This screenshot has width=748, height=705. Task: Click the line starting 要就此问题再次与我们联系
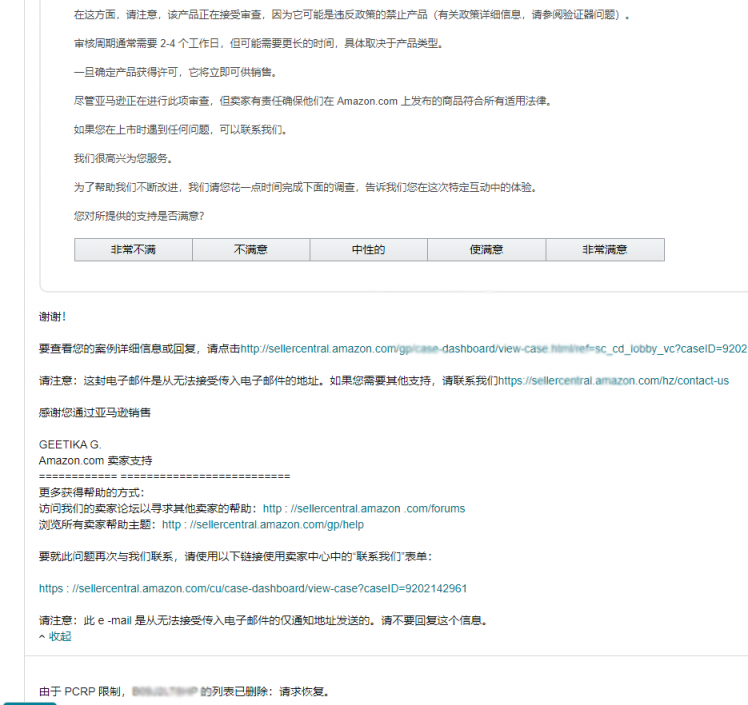[236, 557]
